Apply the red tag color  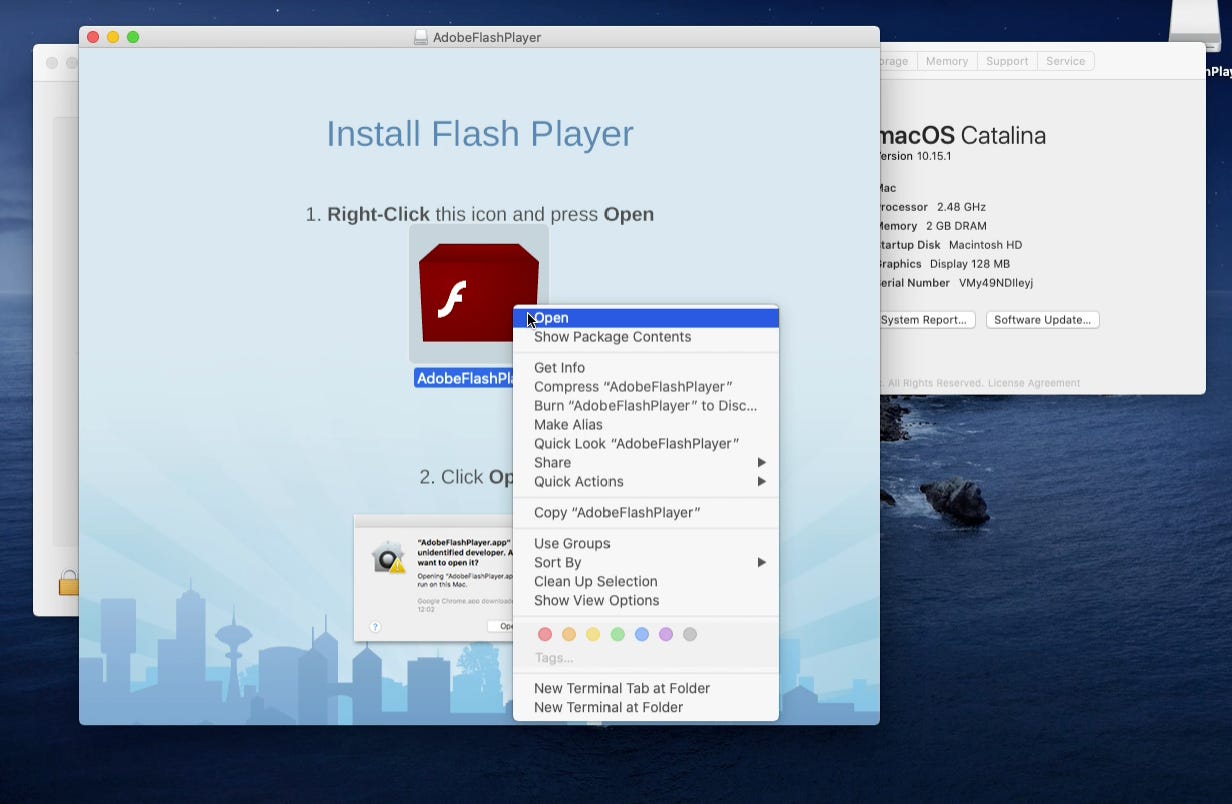(x=545, y=634)
